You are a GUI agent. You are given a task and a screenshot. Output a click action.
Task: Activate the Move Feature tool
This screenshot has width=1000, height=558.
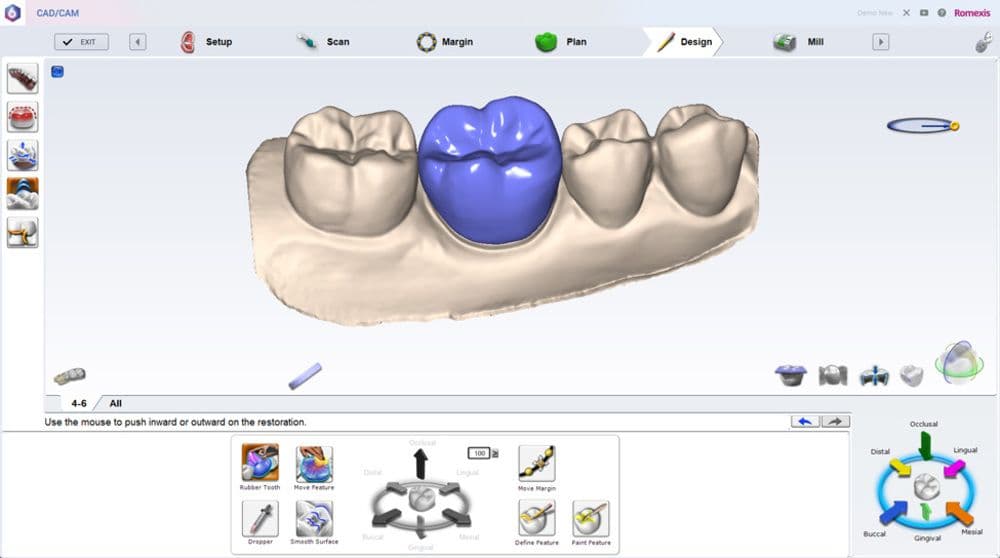click(x=314, y=463)
